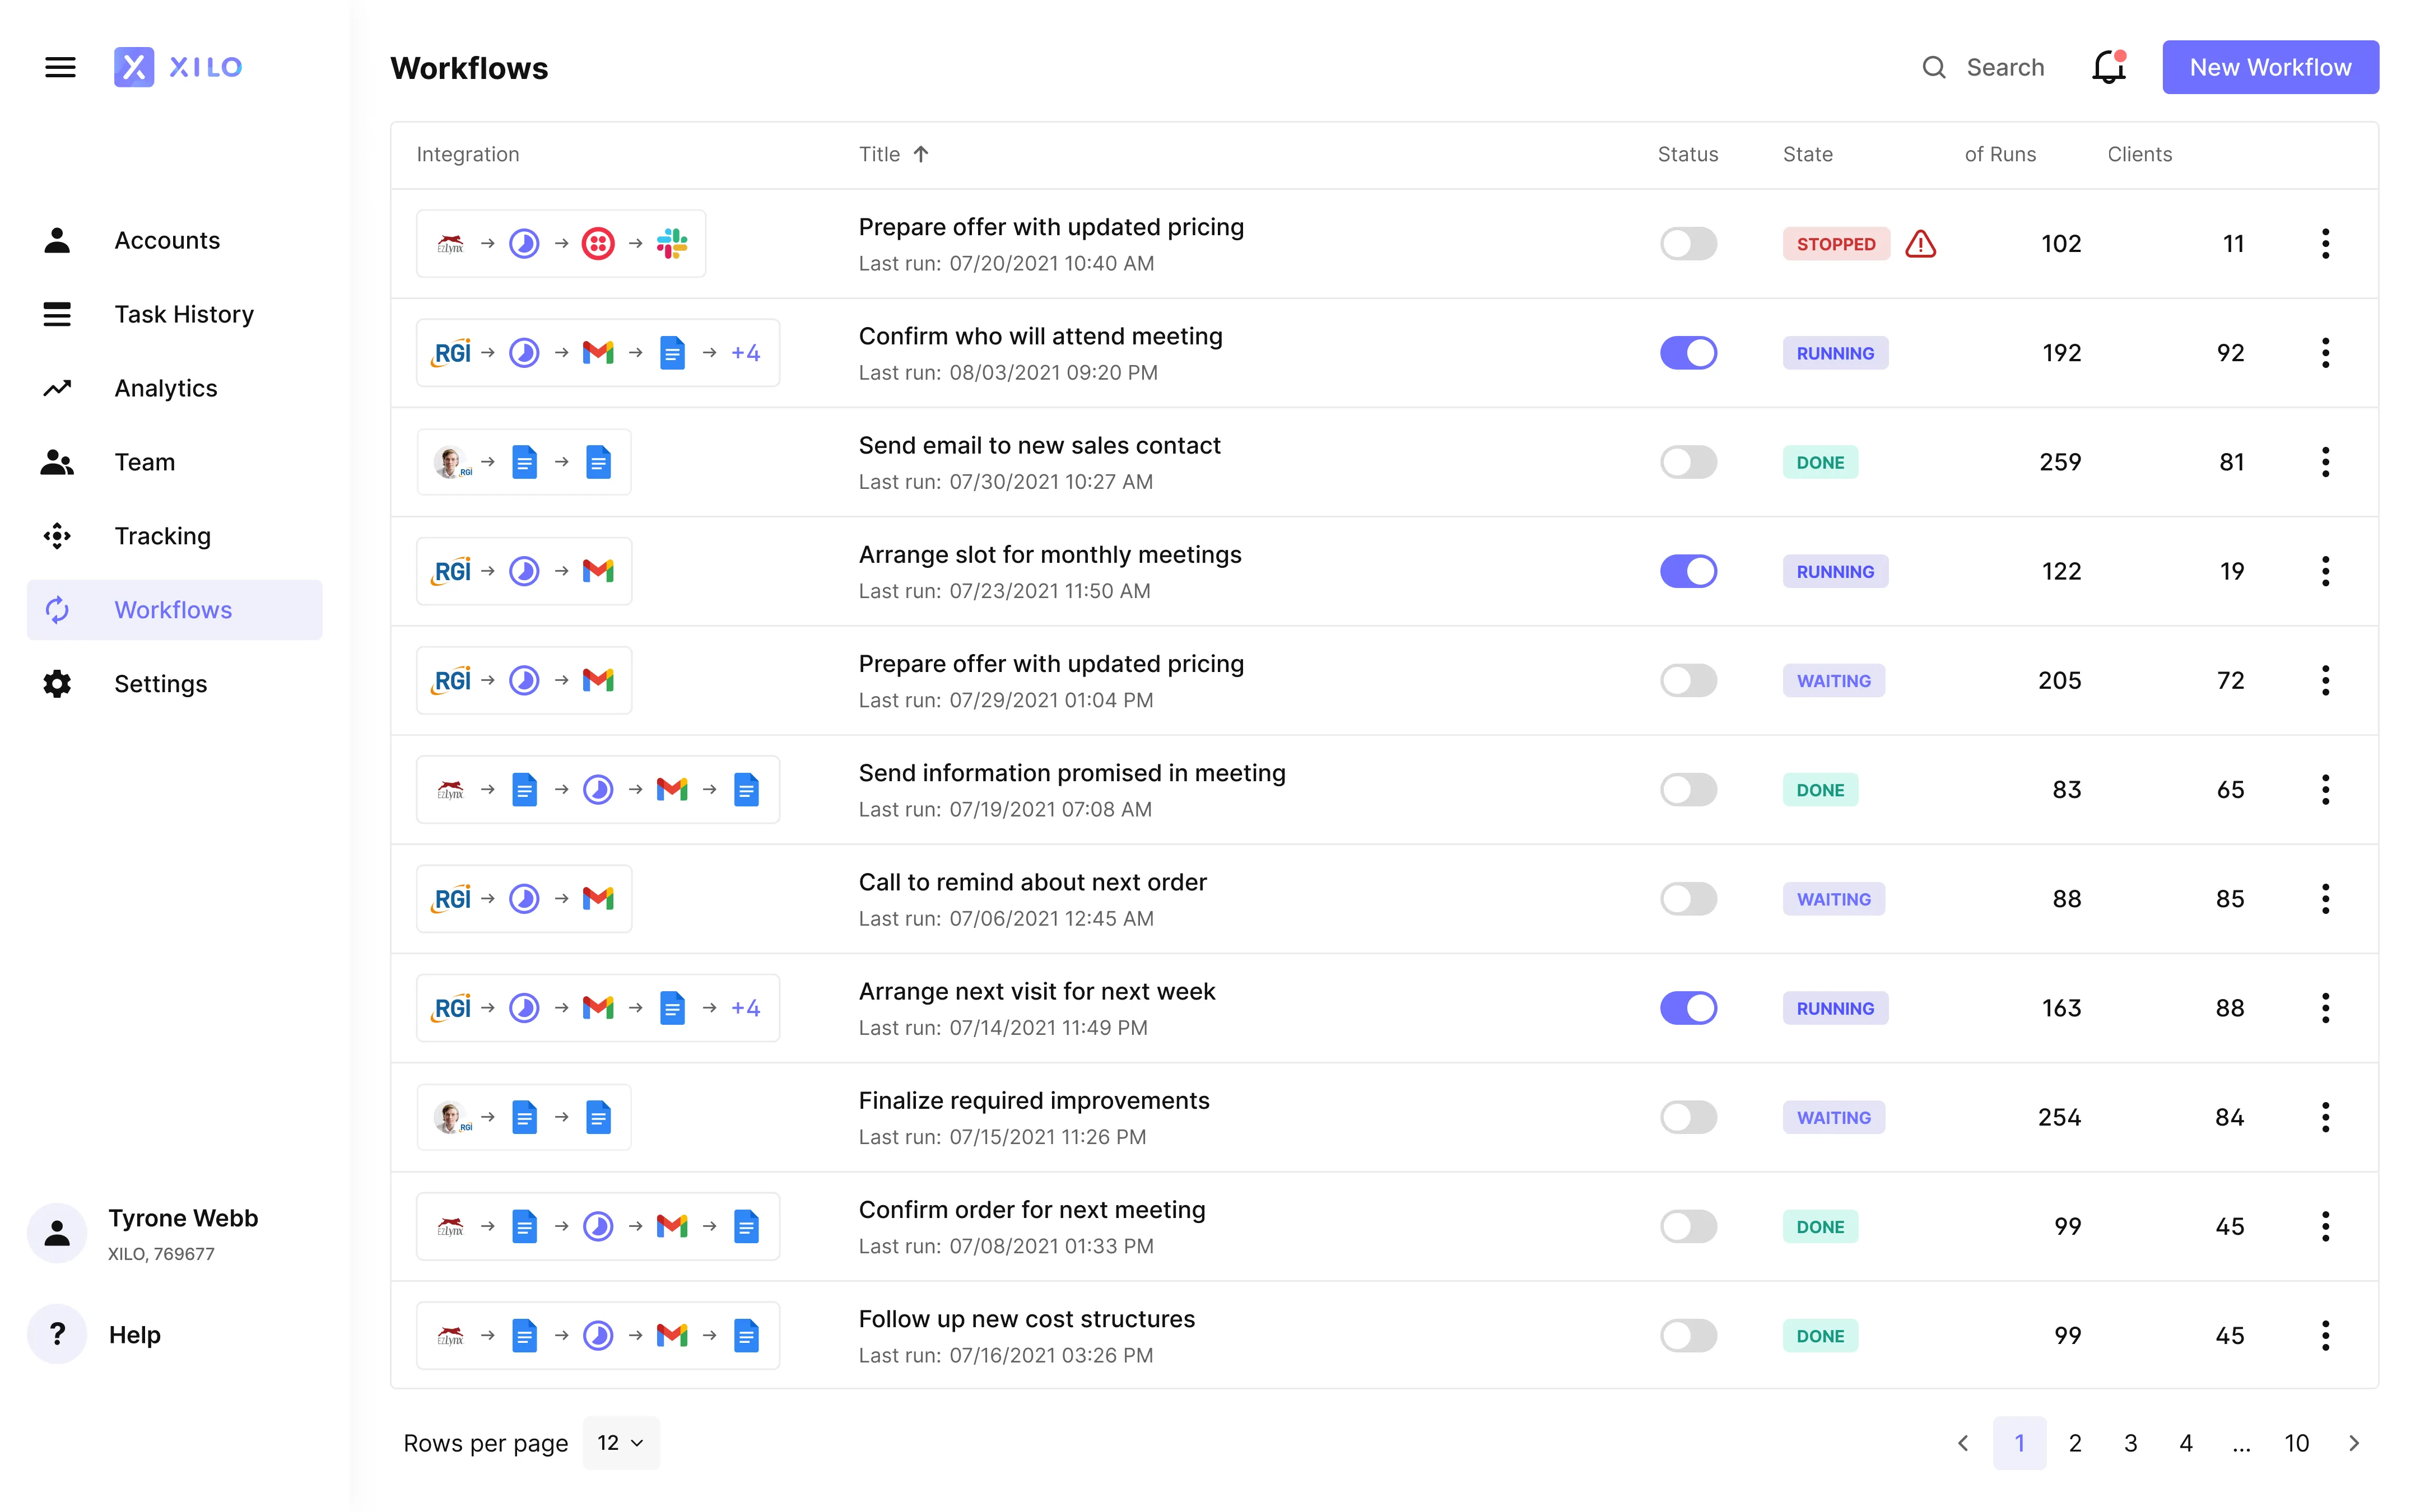2420x1512 pixels.
Task: Click the warning triangle next to STOPPED
Action: point(1920,244)
